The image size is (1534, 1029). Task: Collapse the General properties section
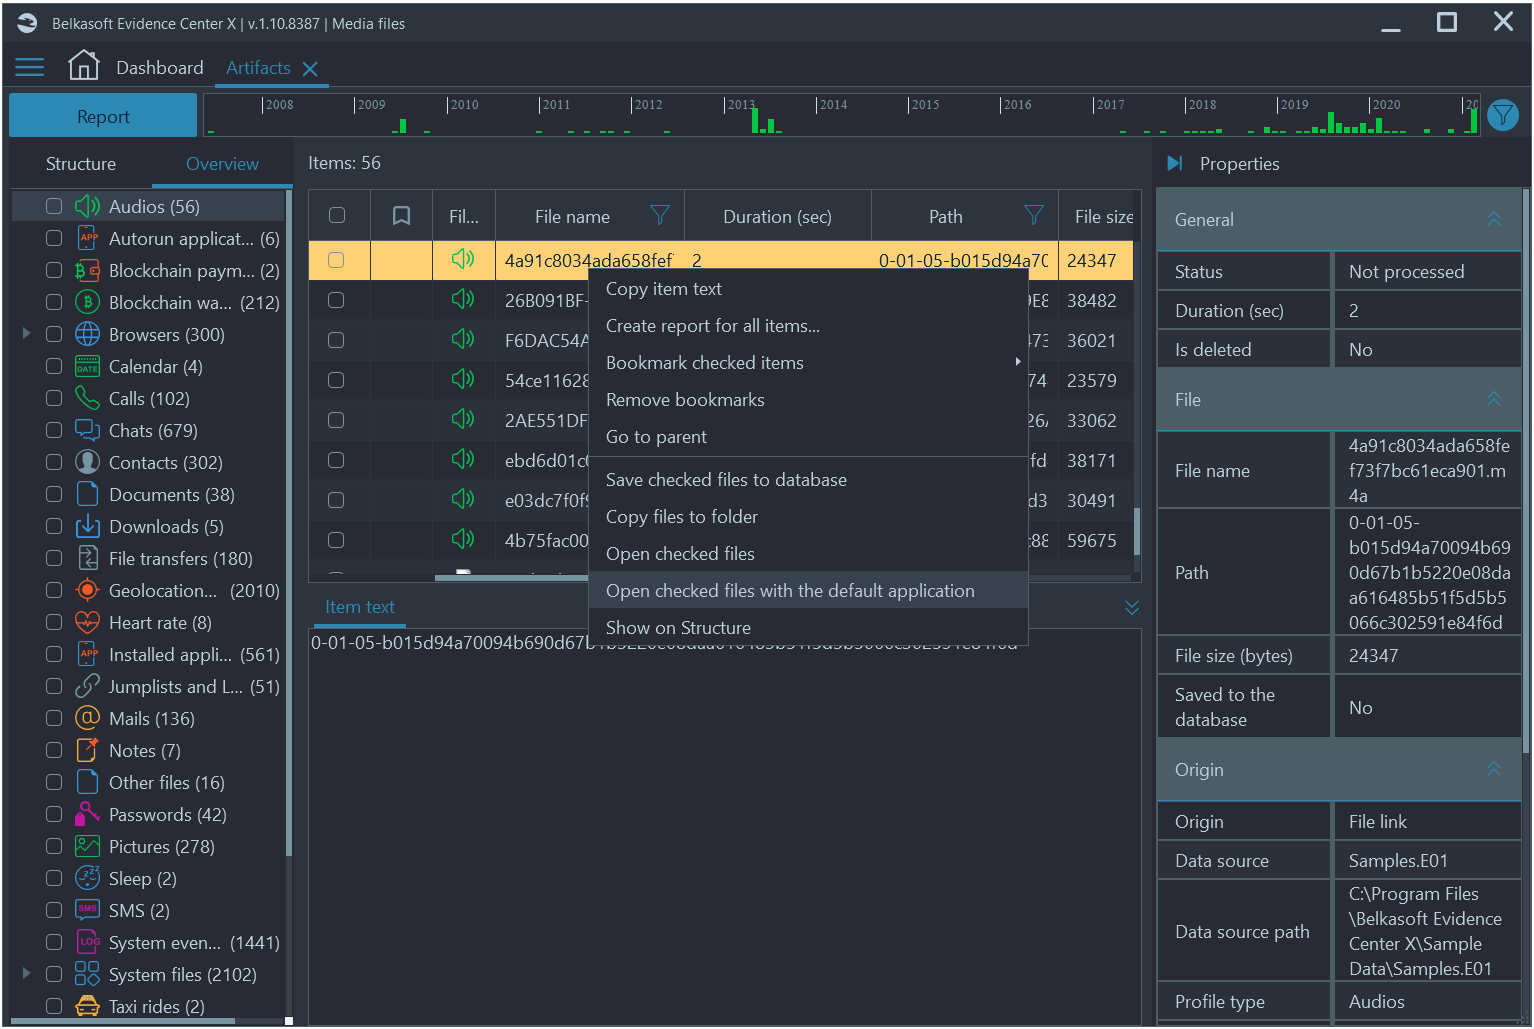point(1494,219)
